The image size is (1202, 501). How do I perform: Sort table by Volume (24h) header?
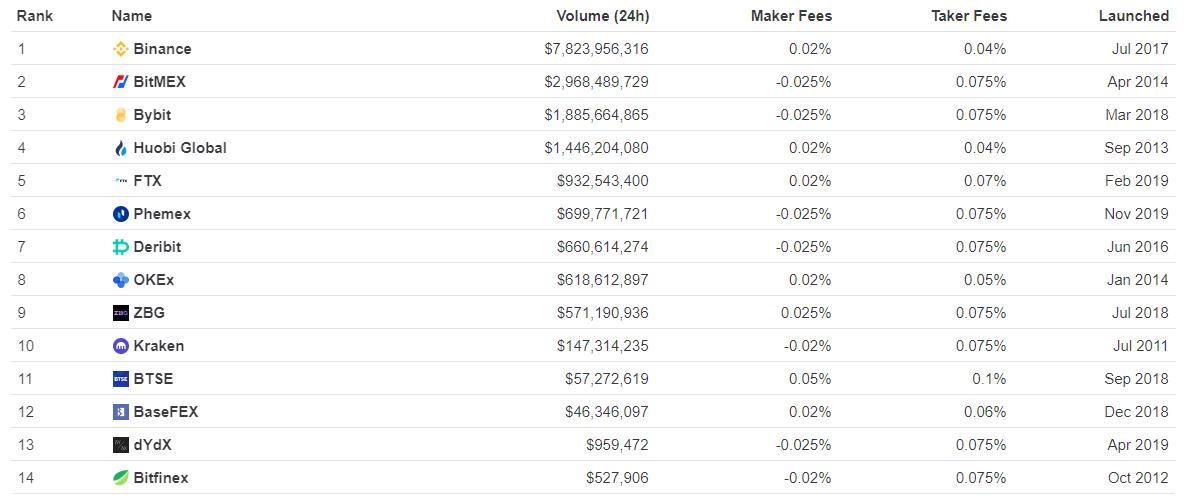coord(602,16)
